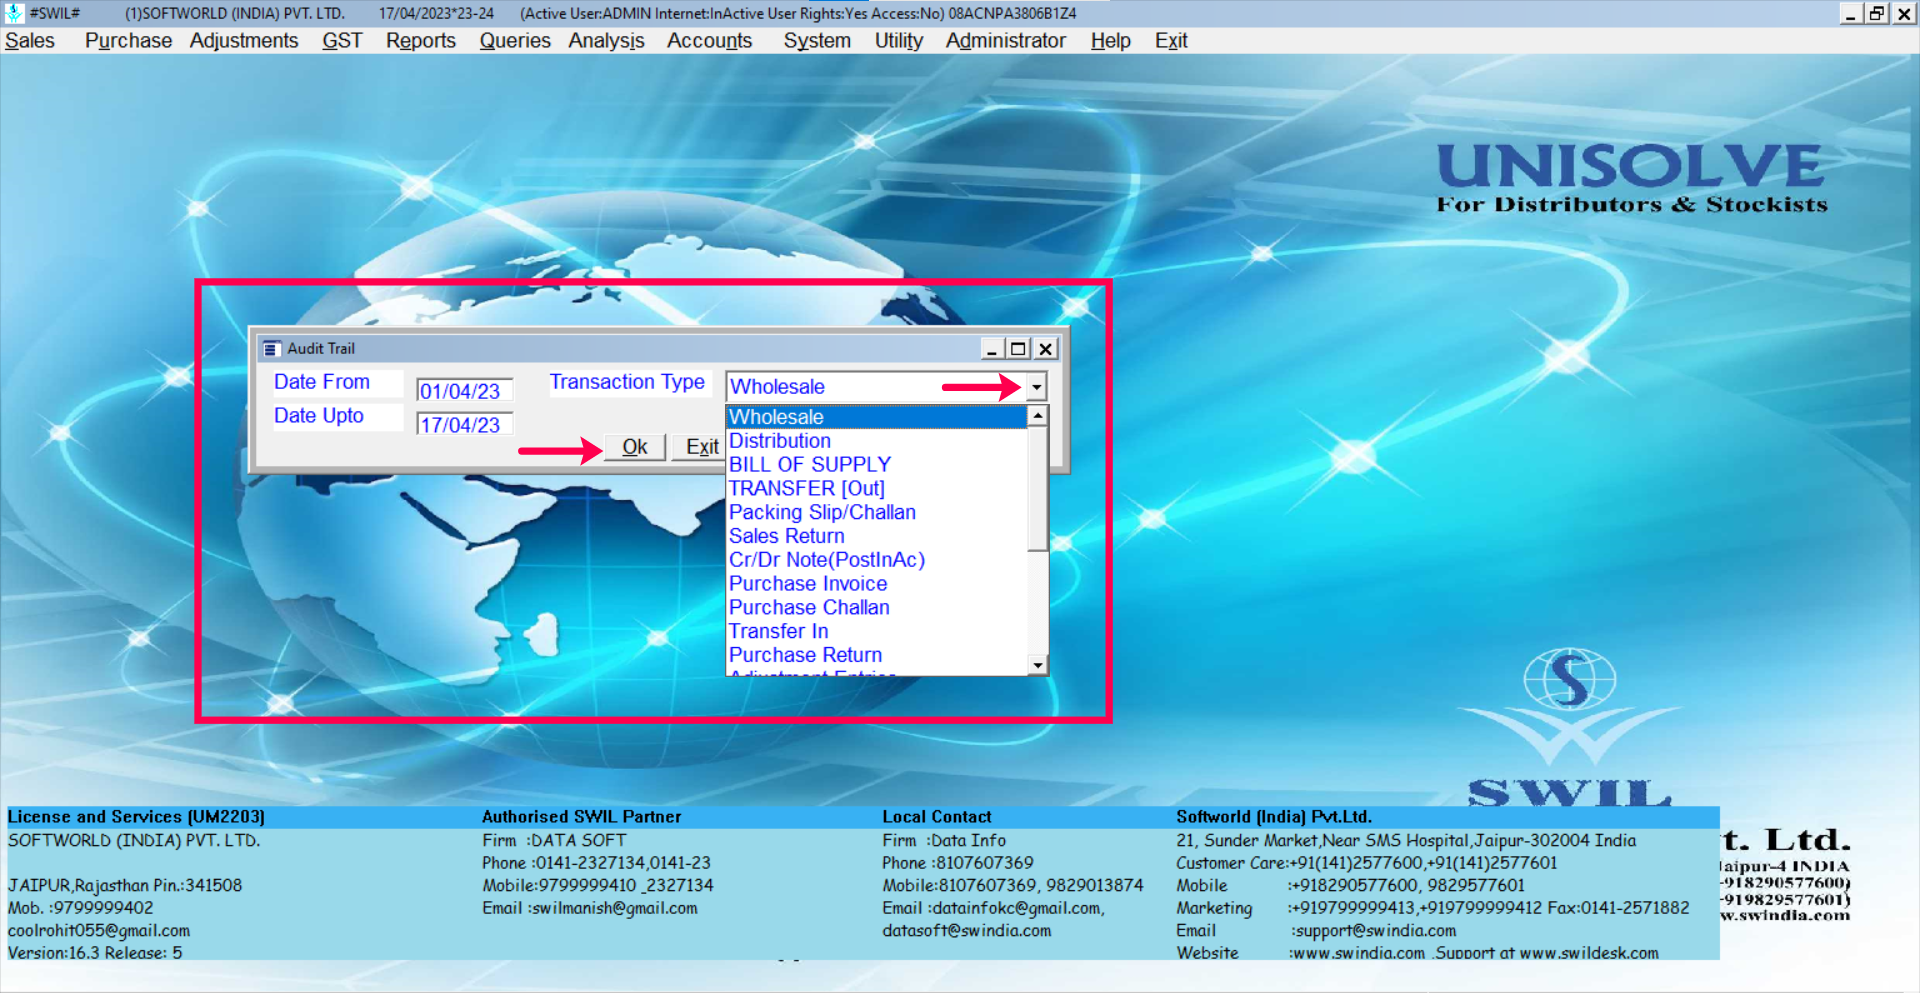Open the Reports menu
Viewport: 1920px width, 993px height.
pos(421,41)
